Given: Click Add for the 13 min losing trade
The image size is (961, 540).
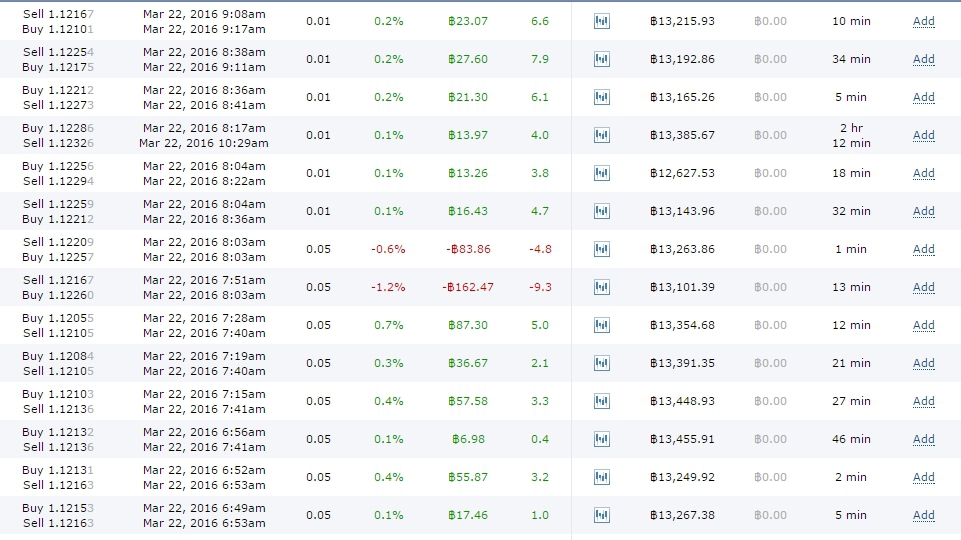Looking at the screenshot, I should tap(923, 287).
